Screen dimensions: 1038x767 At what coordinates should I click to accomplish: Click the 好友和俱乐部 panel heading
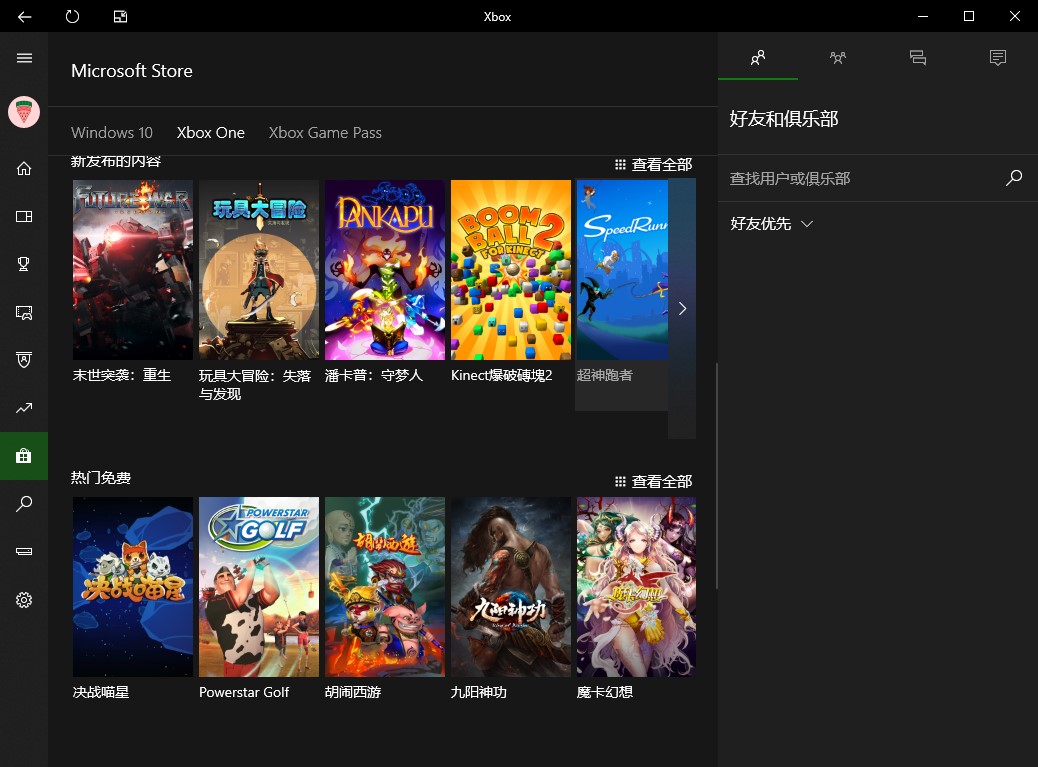784,118
